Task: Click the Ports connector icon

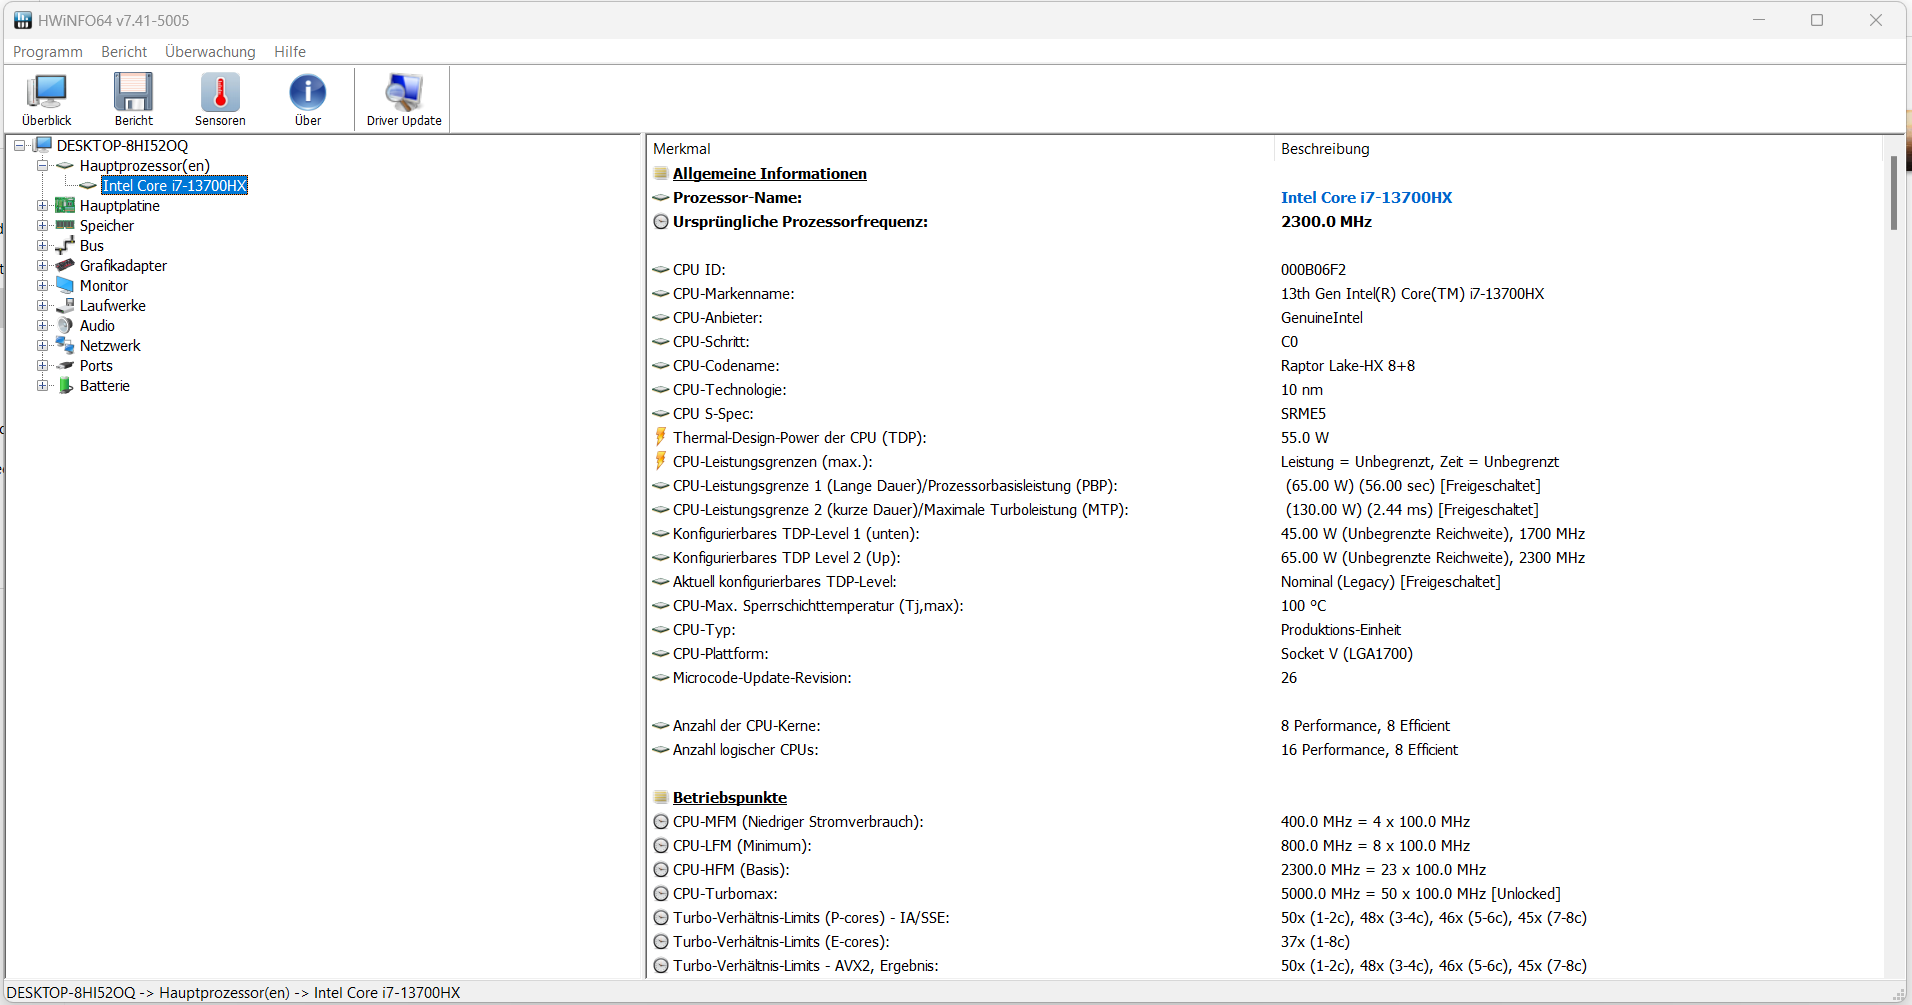Action: pyautogui.click(x=65, y=366)
